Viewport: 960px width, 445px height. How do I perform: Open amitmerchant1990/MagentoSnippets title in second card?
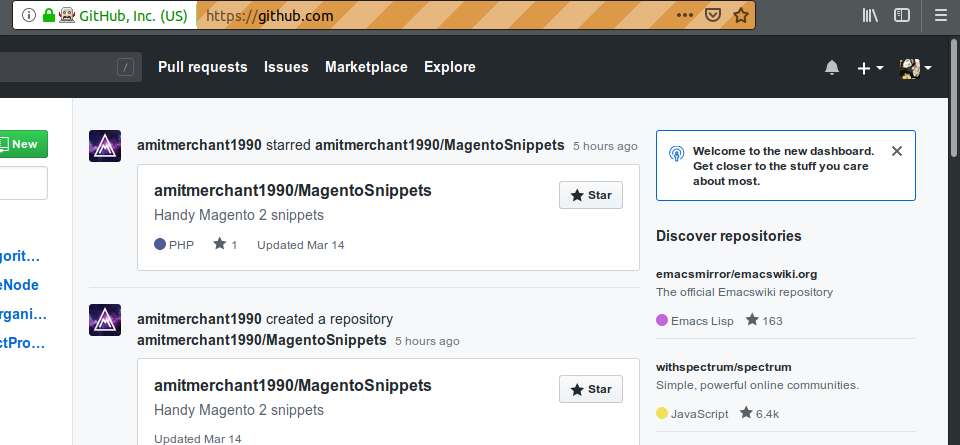click(x=293, y=385)
